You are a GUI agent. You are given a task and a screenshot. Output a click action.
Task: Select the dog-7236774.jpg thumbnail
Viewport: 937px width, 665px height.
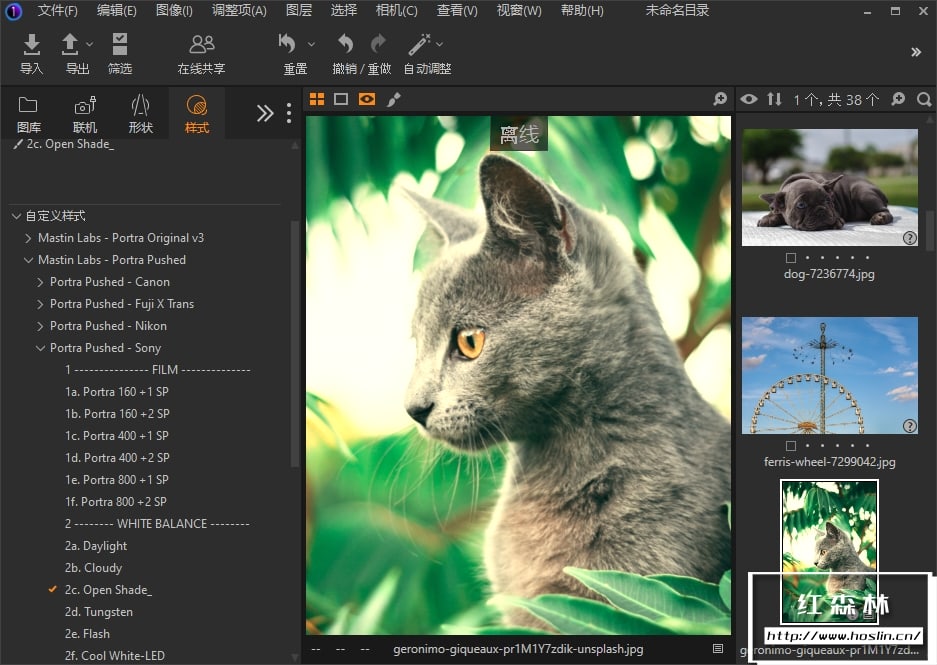[829, 187]
